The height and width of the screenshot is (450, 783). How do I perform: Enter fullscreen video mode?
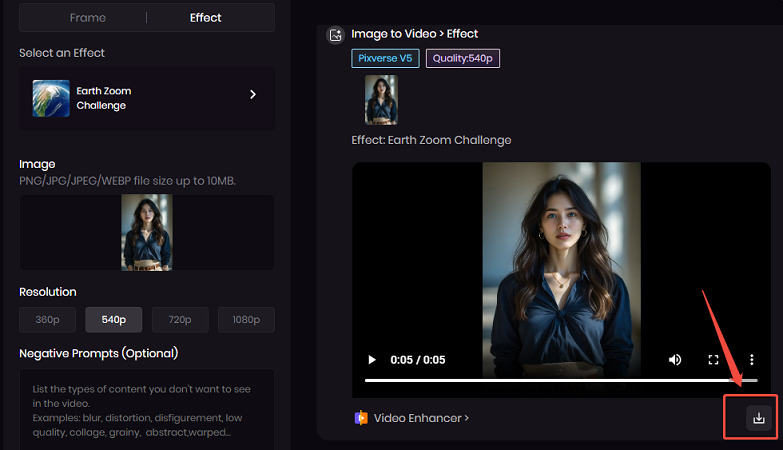point(713,360)
